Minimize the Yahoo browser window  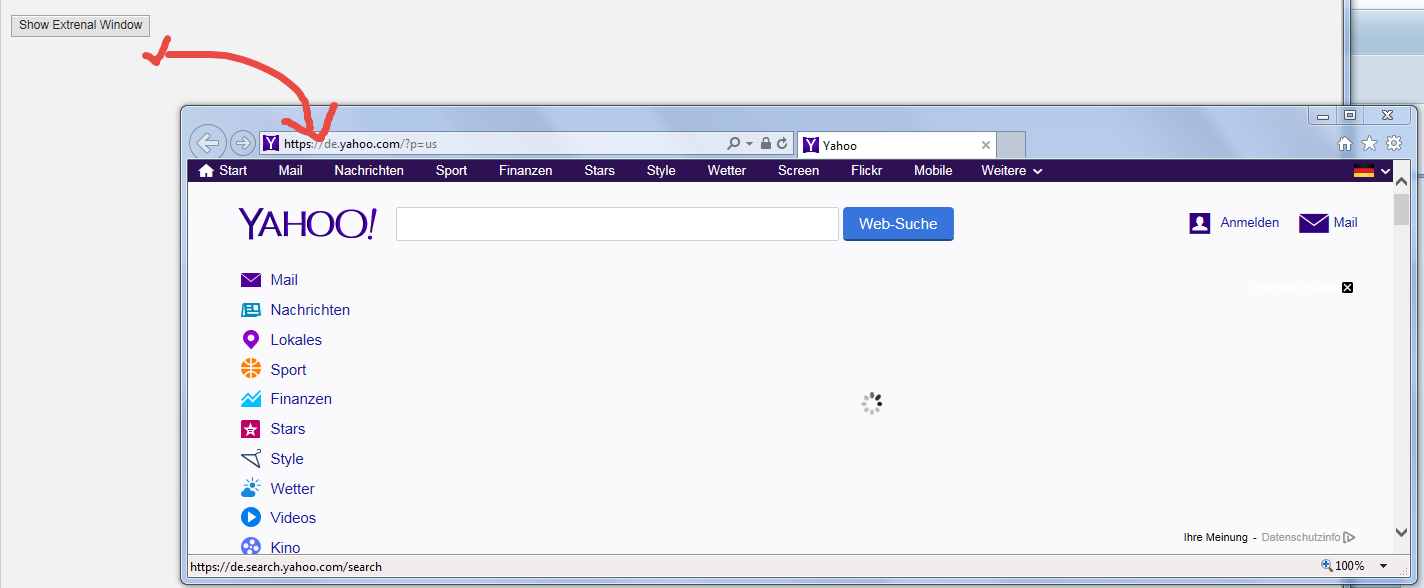(1323, 116)
